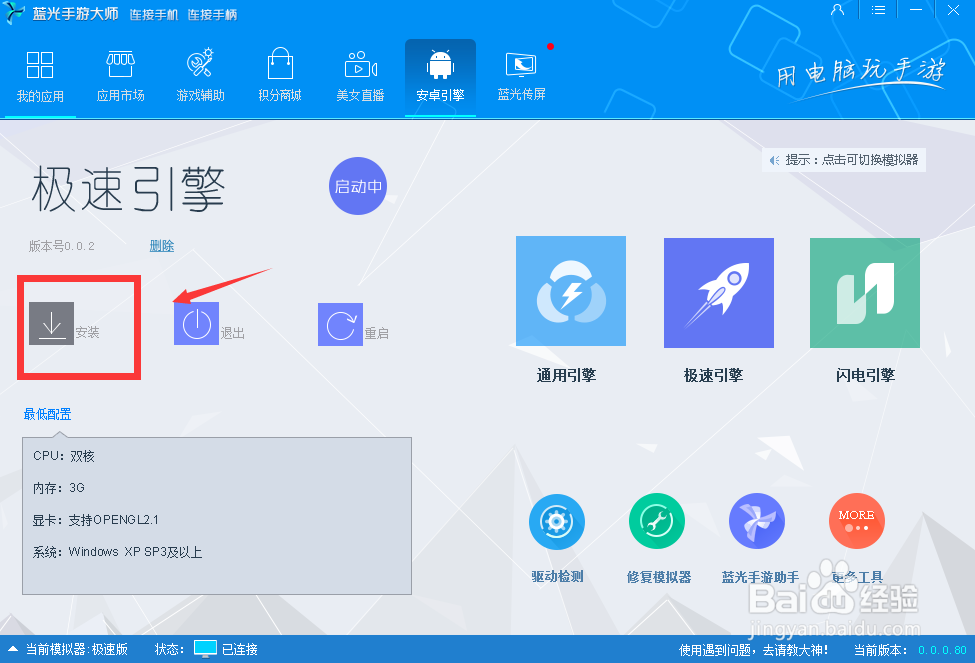The image size is (975, 663).
Task: Switch to the 应用市场 tab
Action: pyautogui.click(x=120, y=75)
